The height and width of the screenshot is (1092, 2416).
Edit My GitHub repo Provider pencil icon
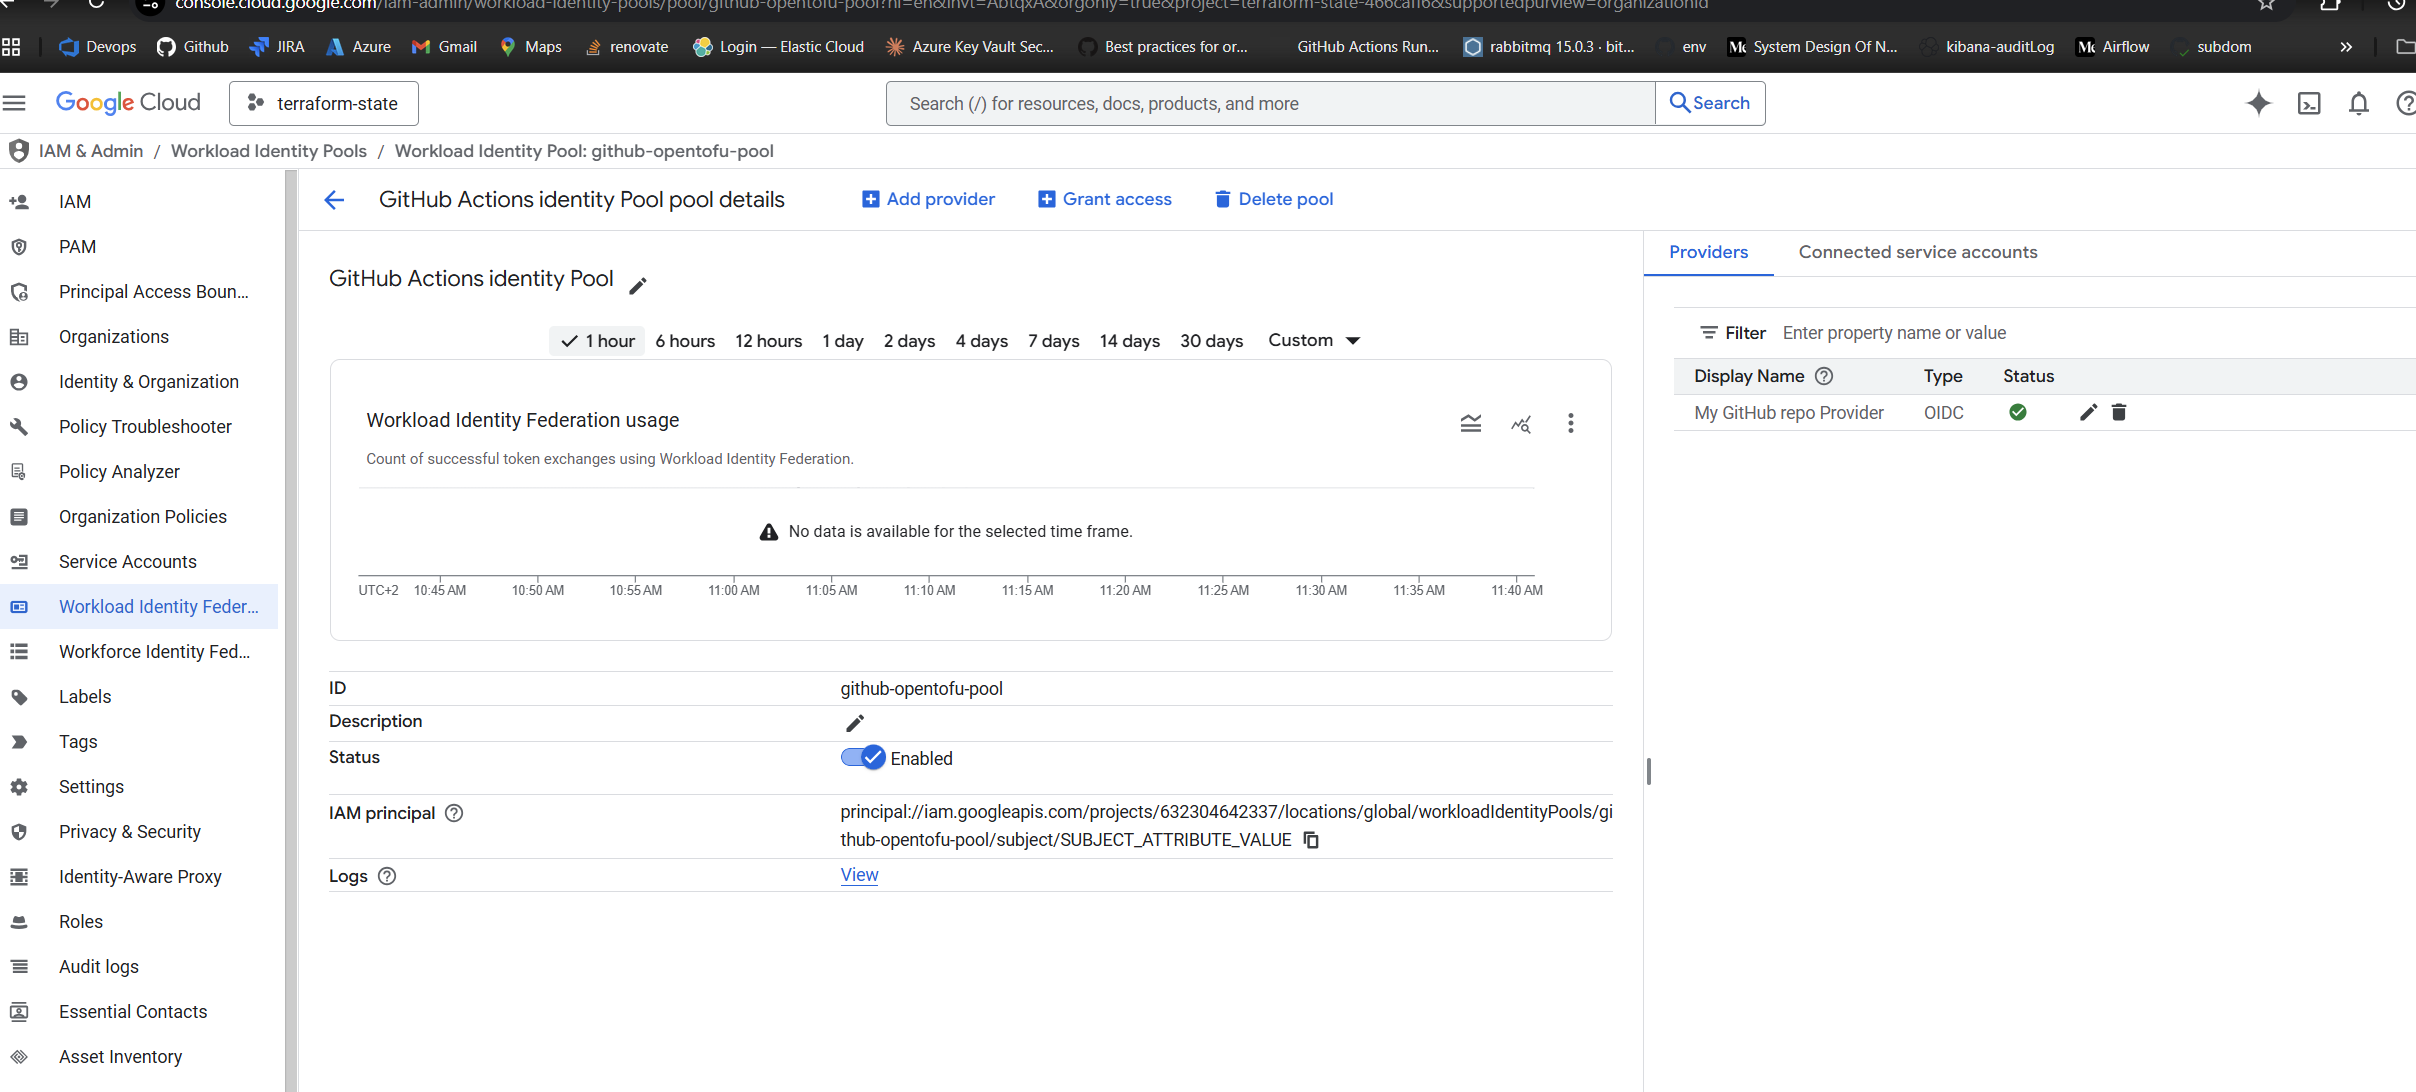click(2088, 412)
